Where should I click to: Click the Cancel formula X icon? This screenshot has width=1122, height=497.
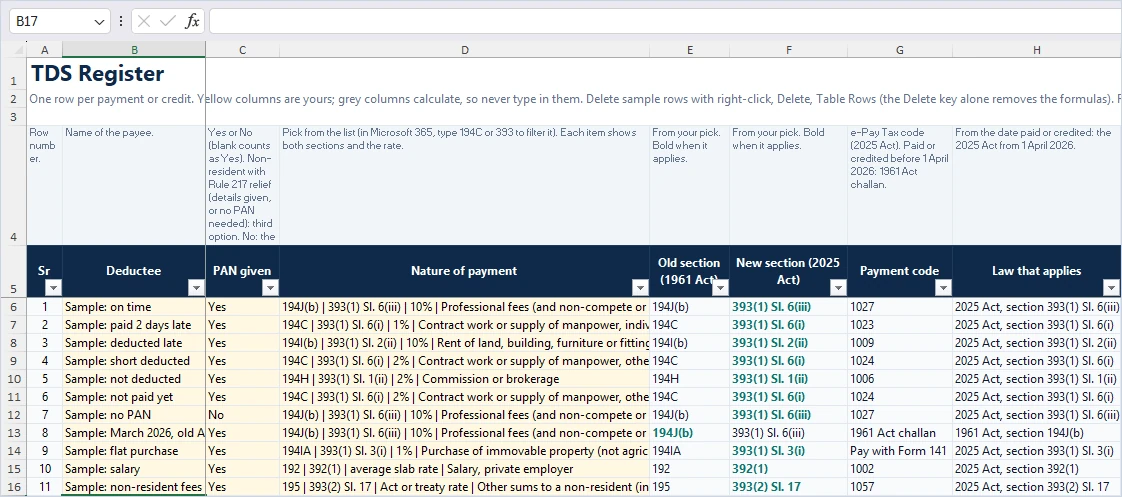click(144, 21)
